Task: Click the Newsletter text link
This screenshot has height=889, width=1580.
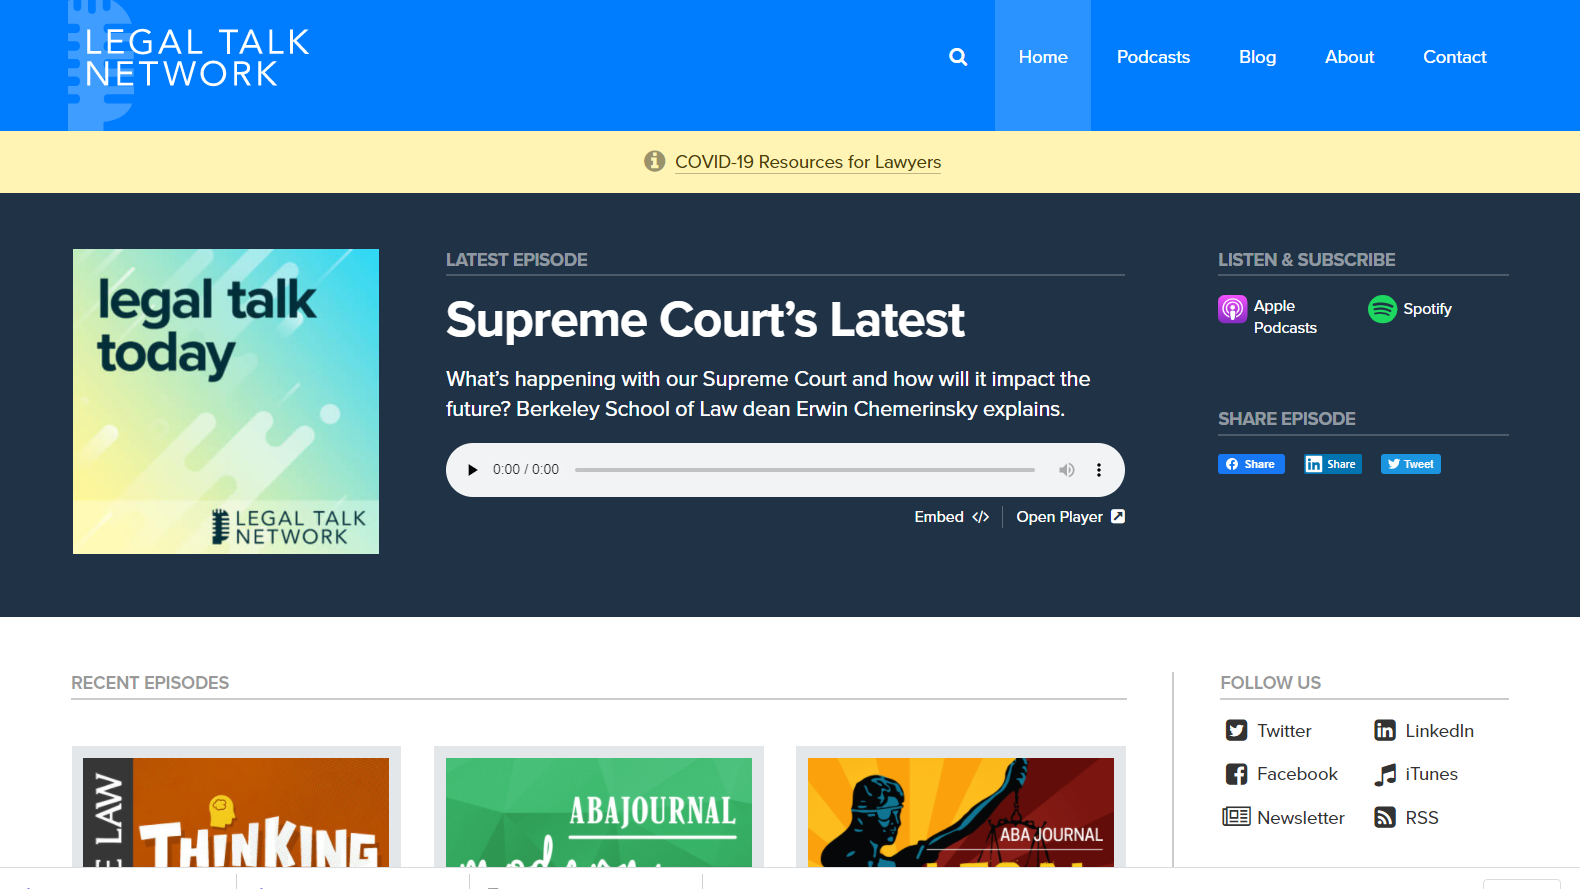Action: click(1301, 818)
